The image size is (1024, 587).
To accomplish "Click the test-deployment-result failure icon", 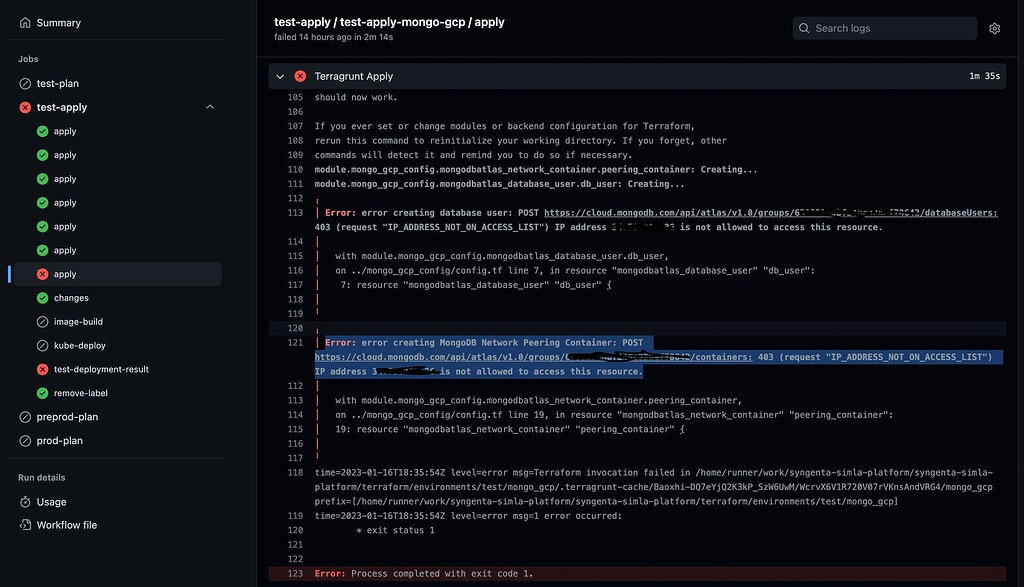I will 42,370.
